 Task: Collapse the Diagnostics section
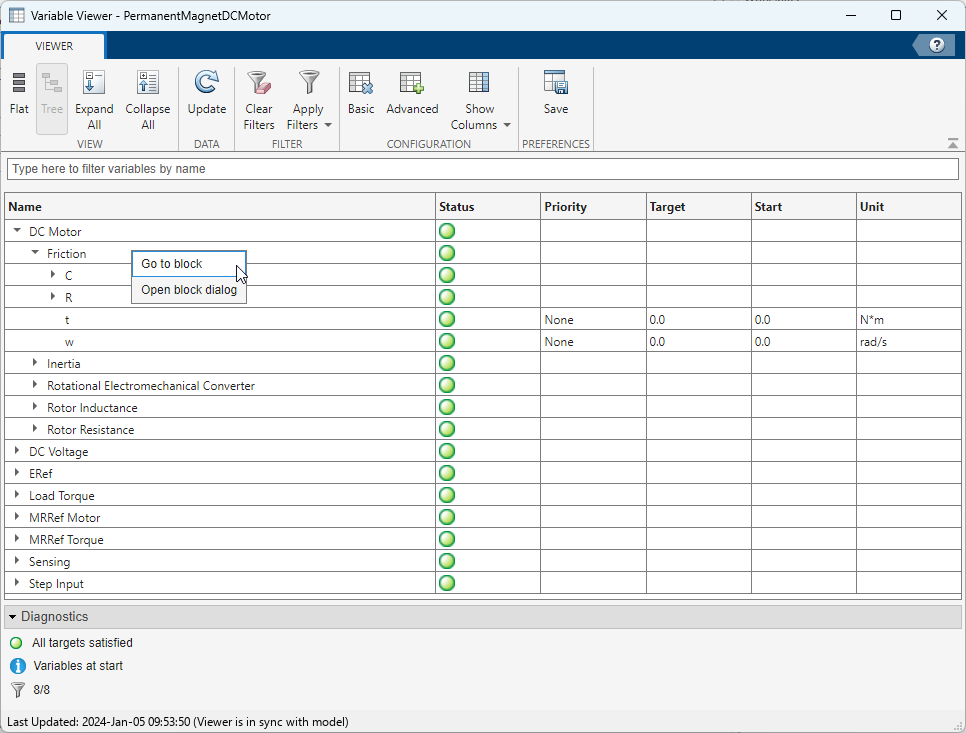pyautogui.click(x=13, y=617)
